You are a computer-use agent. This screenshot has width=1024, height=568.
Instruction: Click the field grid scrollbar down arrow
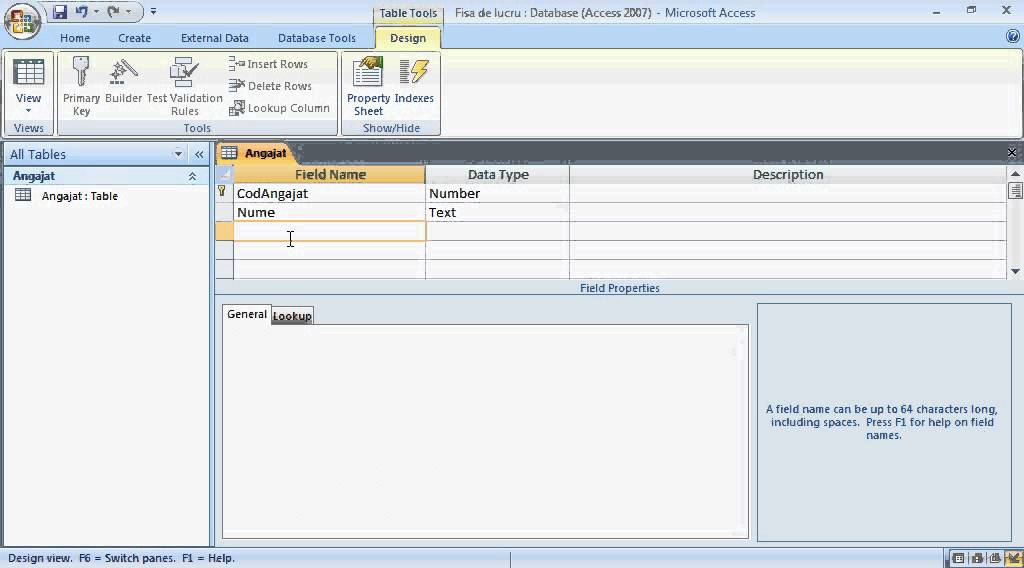point(1015,271)
